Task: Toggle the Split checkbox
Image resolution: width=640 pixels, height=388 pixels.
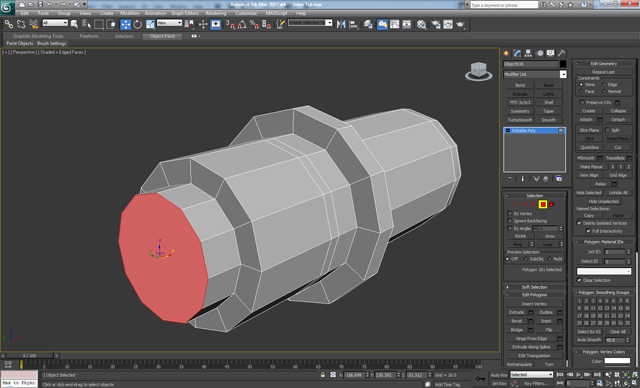Action: pyautogui.click(x=607, y=130)
